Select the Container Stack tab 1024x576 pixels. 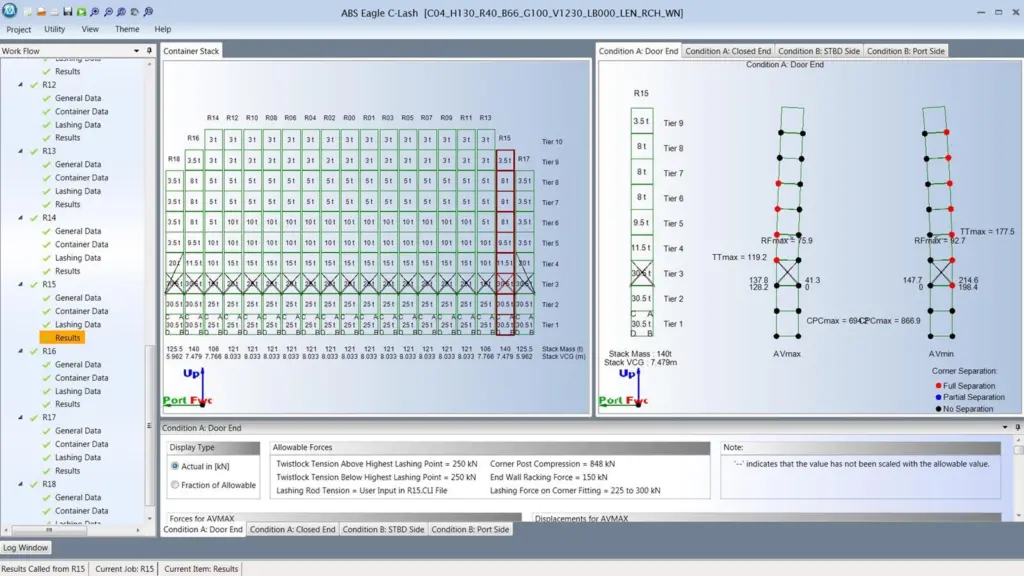coord(191,51)
